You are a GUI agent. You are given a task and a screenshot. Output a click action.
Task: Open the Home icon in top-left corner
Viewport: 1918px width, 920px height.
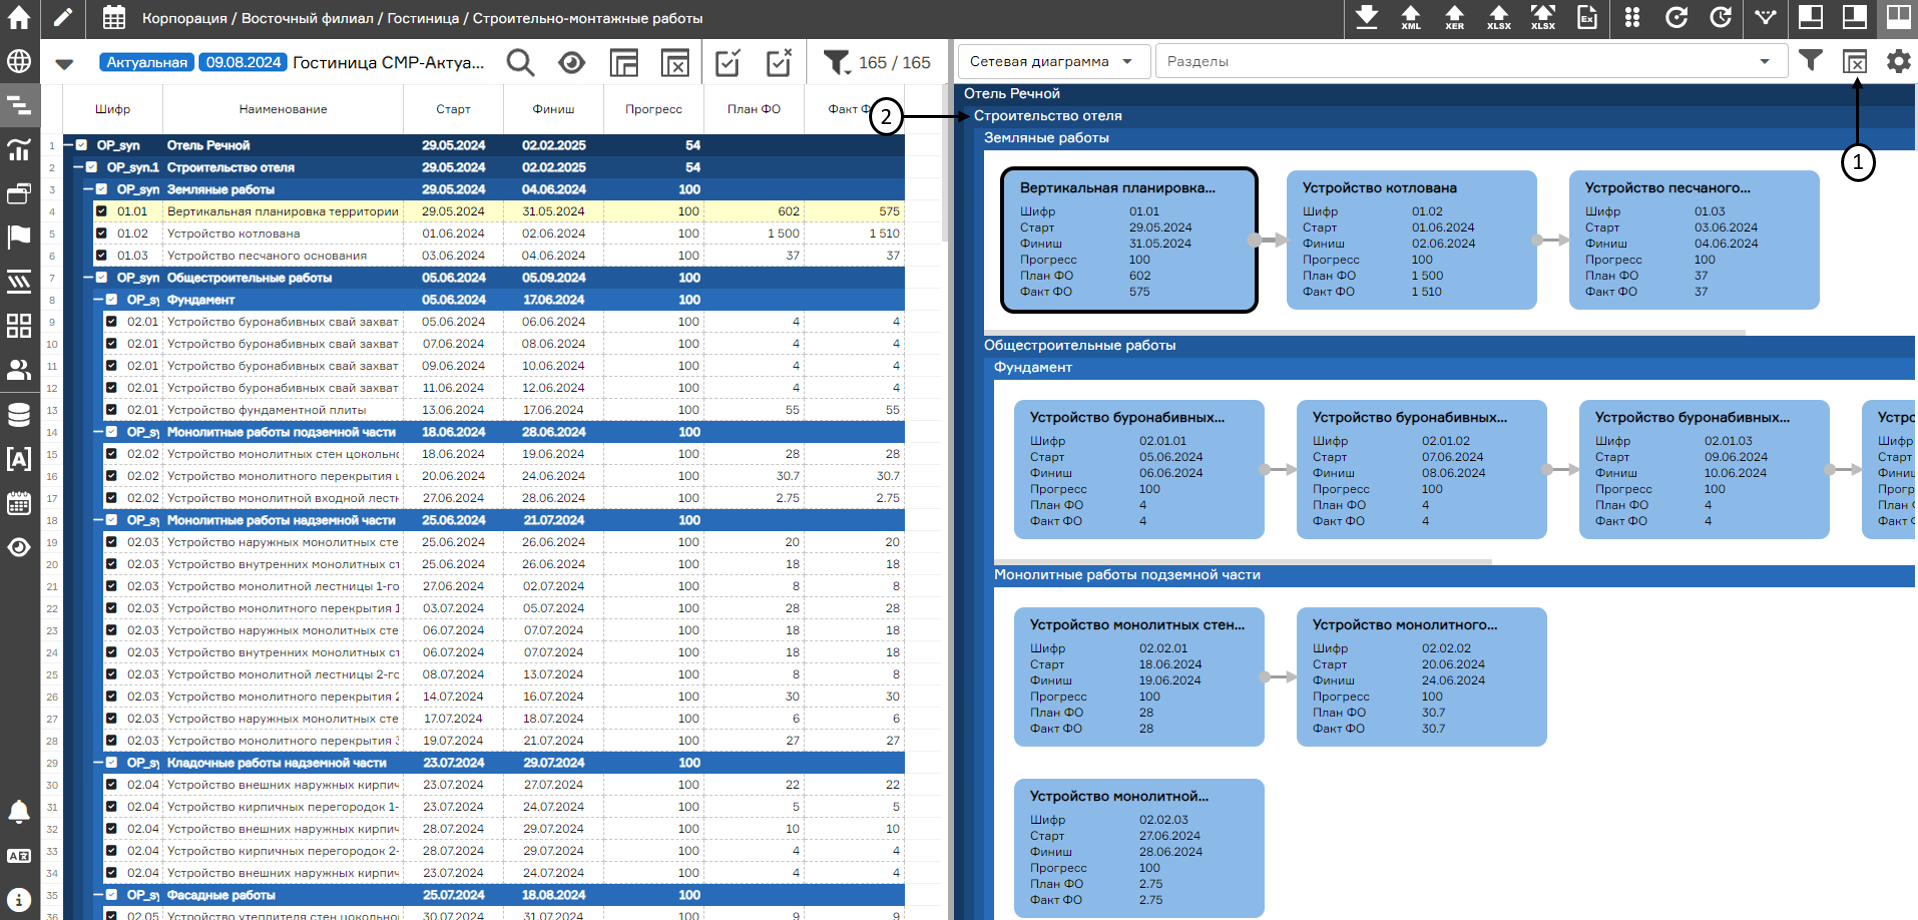pos(19,17)
